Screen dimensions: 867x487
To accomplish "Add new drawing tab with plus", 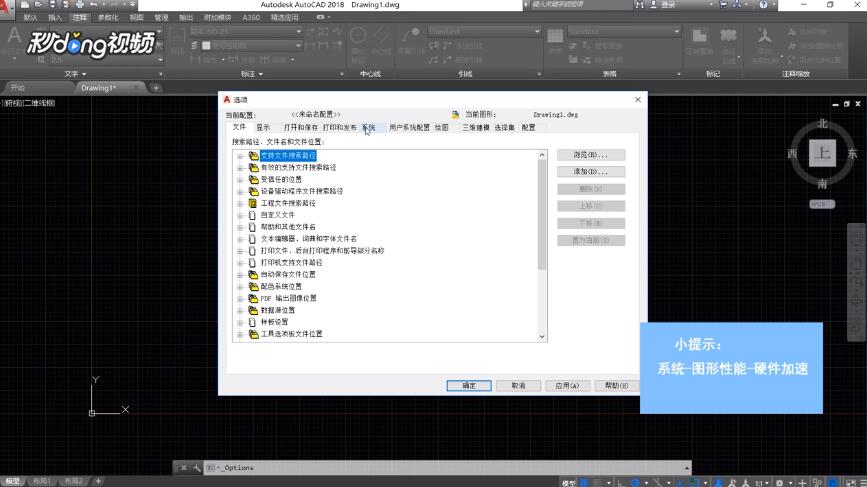I will coord(156,88).
